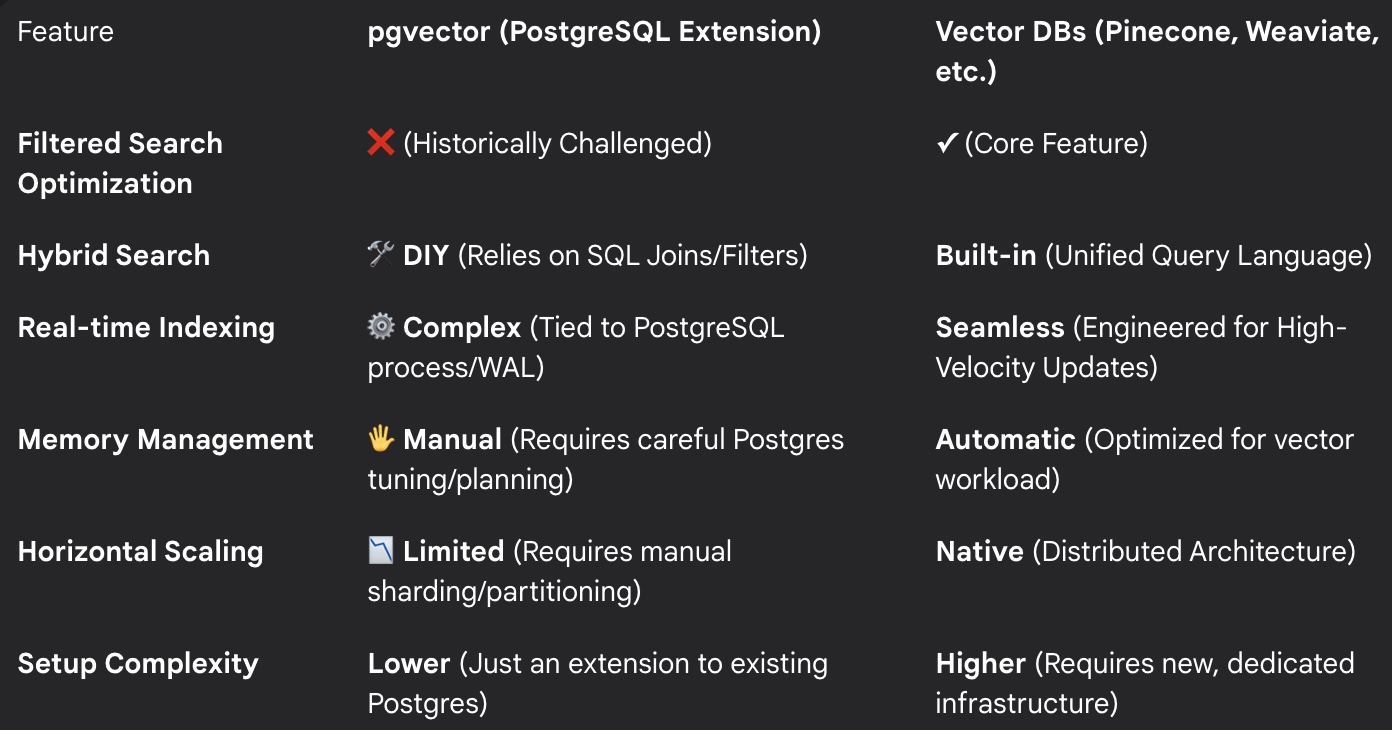Select the Setup Complexity row label

[138, 664]
